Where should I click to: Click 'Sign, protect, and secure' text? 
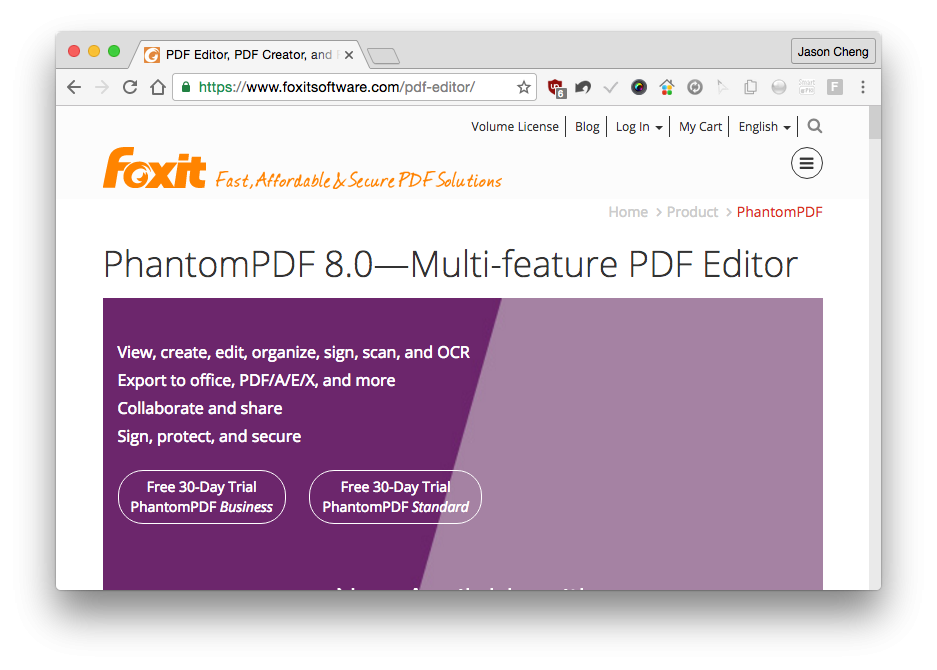[x=209, y=437]
